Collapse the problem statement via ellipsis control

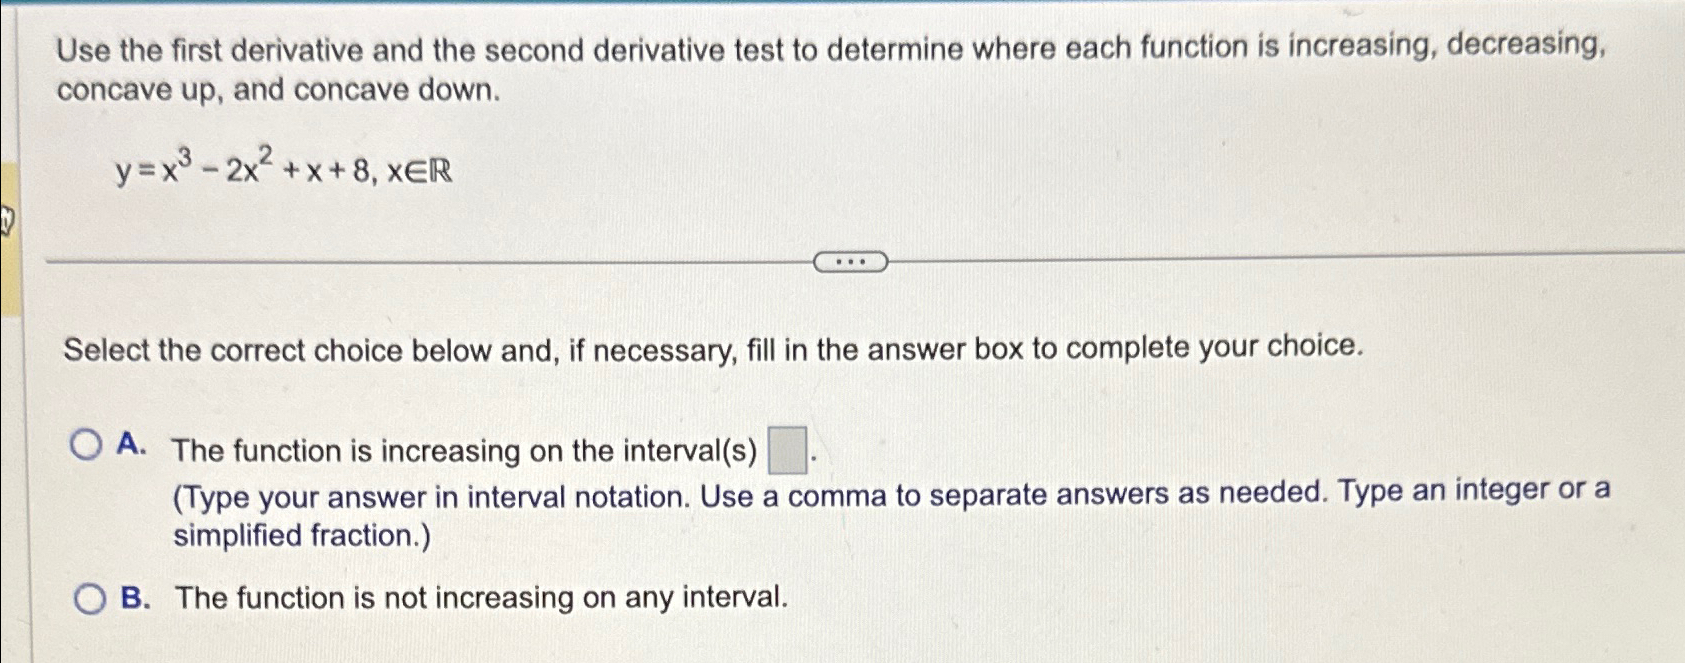point(851,261)
